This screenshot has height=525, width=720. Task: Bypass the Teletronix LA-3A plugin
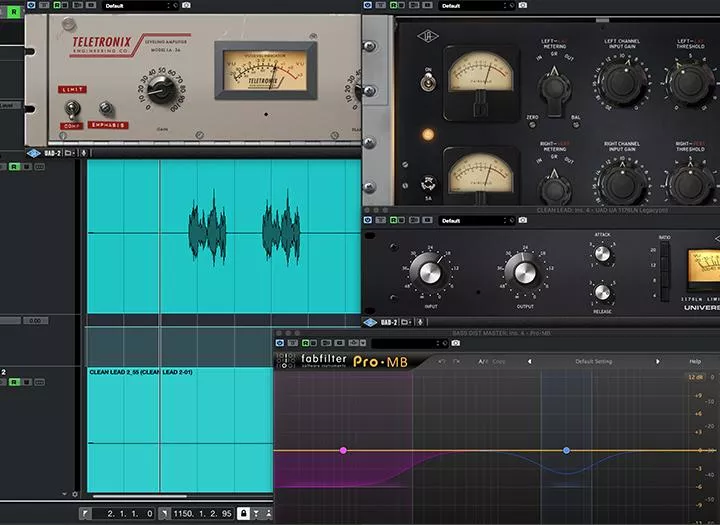tap(31, 5)
